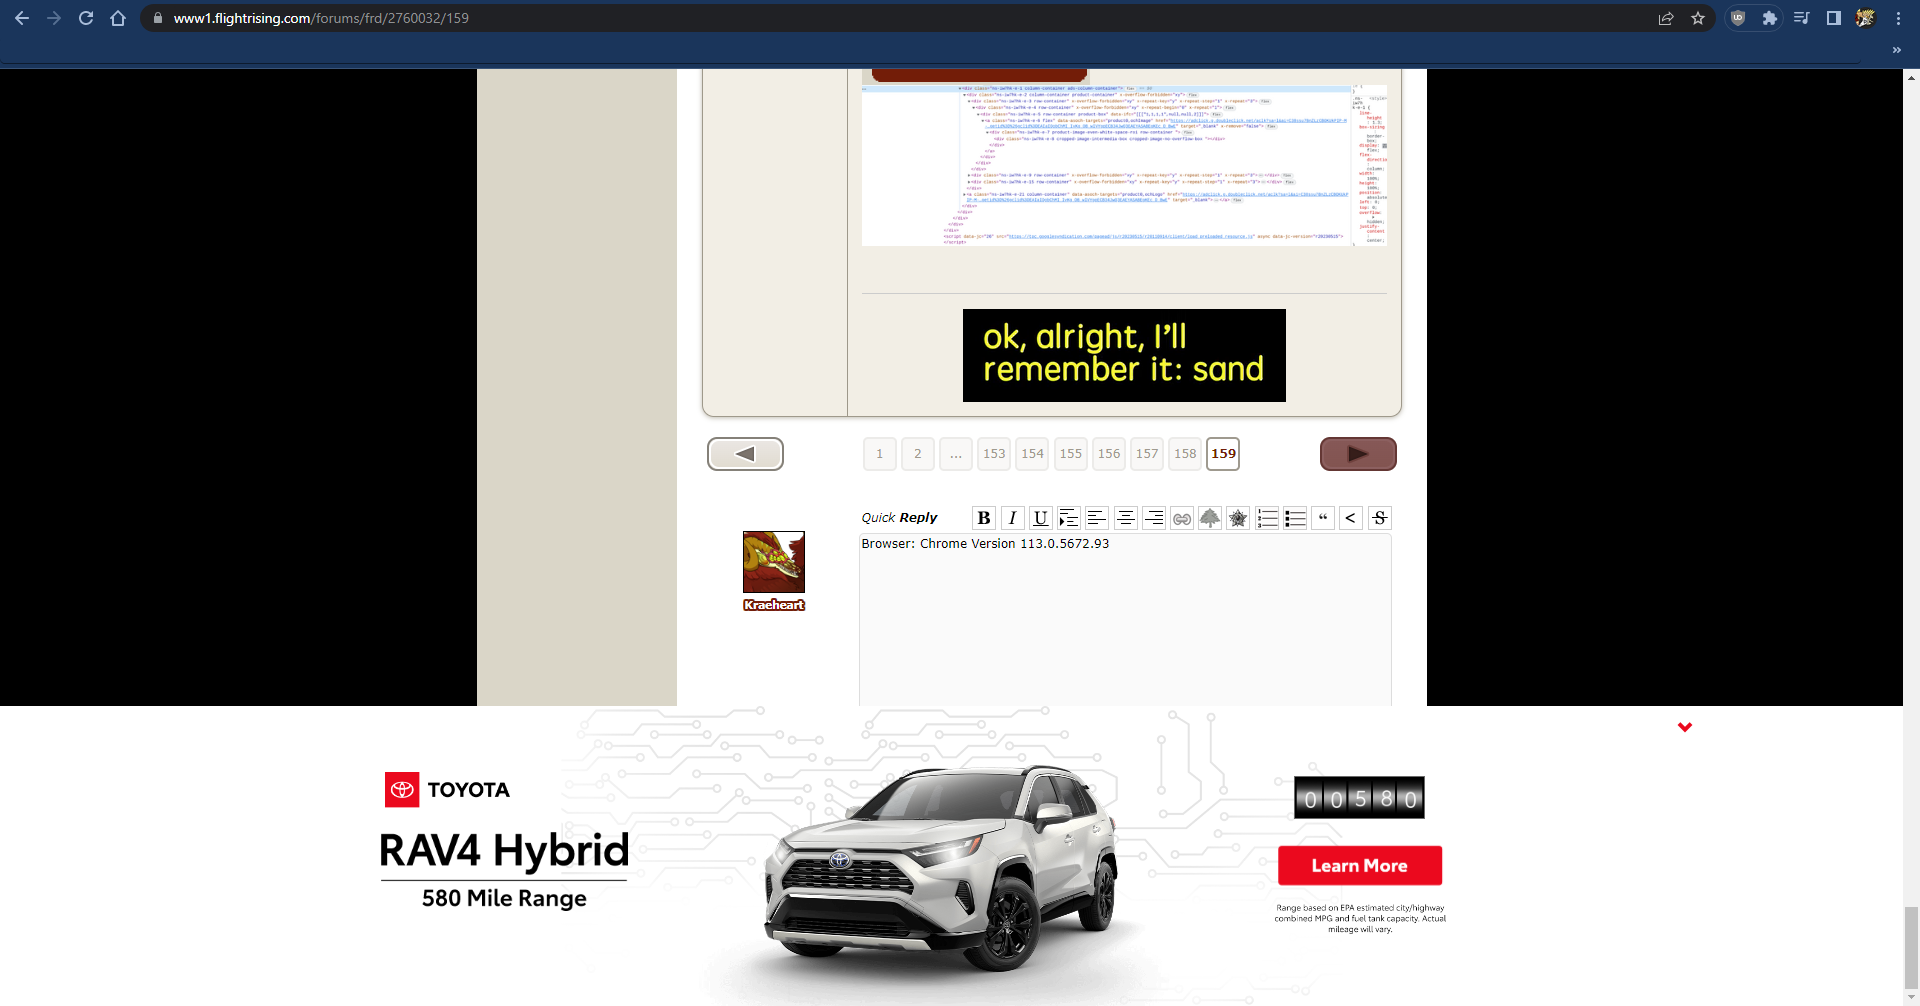Center-align reply text
This screenshot has width=1920, height=1006.
[1125, 518]
